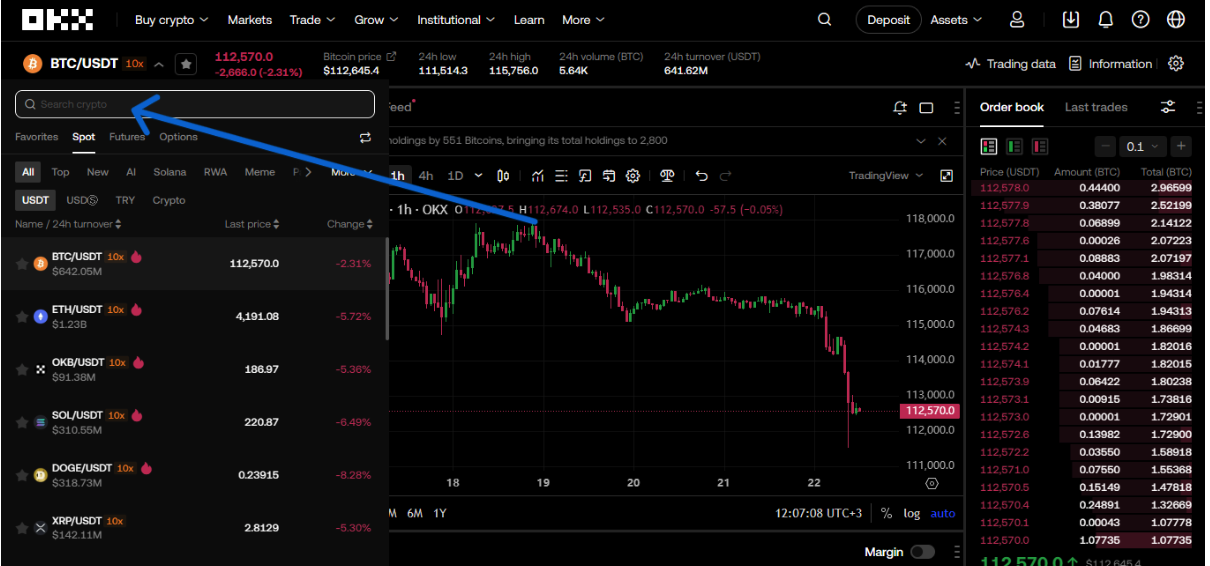Viewport: 1210px width, 566px height.
Task: Toggle the Margin switch
Action: pos(922,552)
